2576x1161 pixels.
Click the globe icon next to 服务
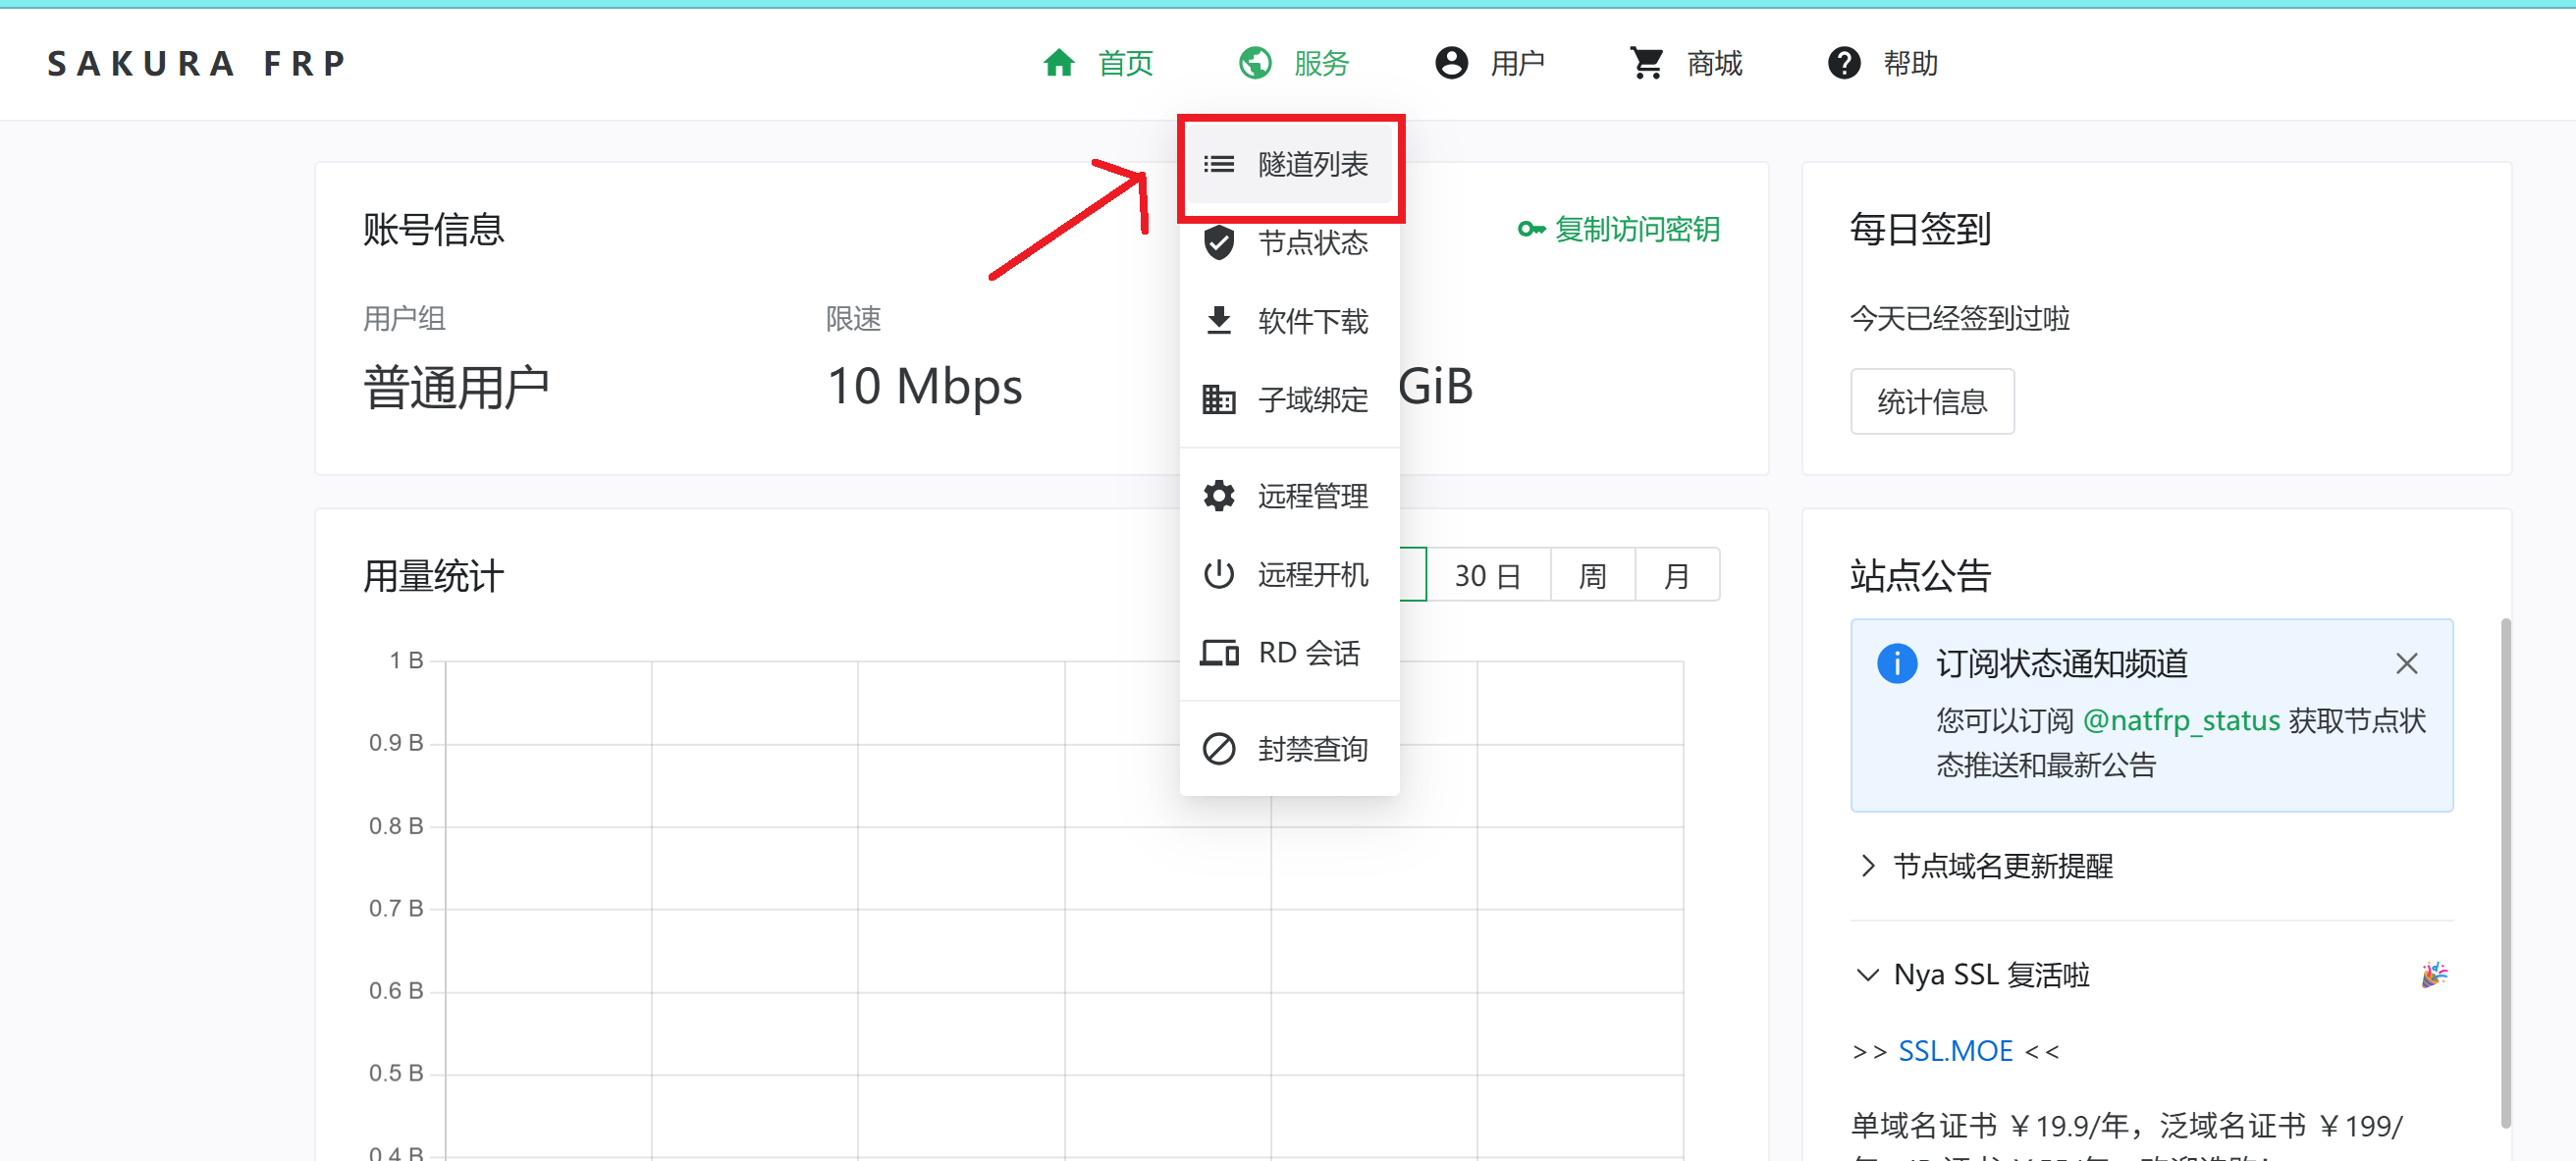click(1255, 63)
